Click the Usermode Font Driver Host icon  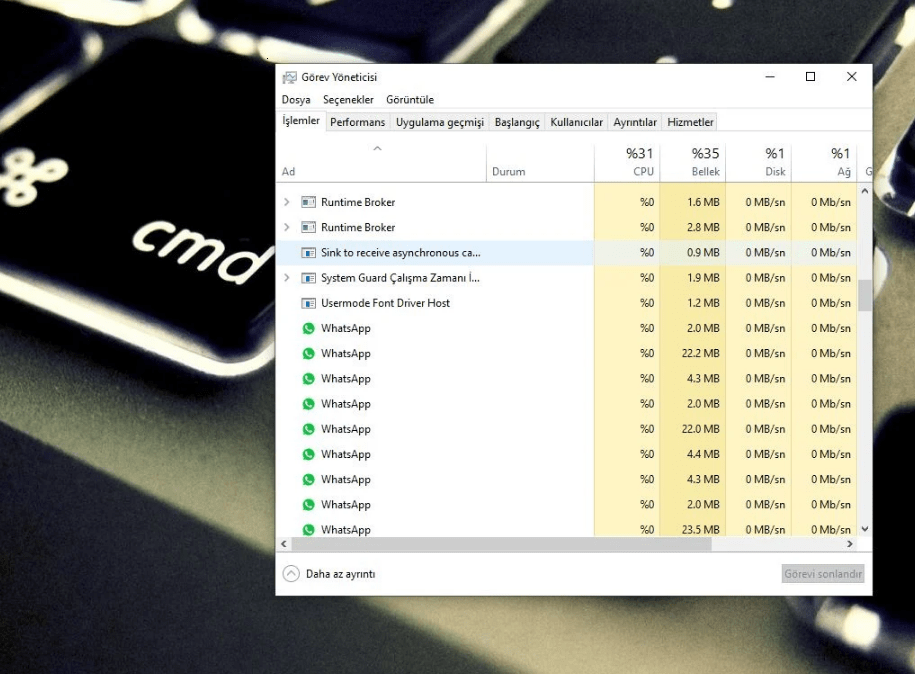pos(308,303)
